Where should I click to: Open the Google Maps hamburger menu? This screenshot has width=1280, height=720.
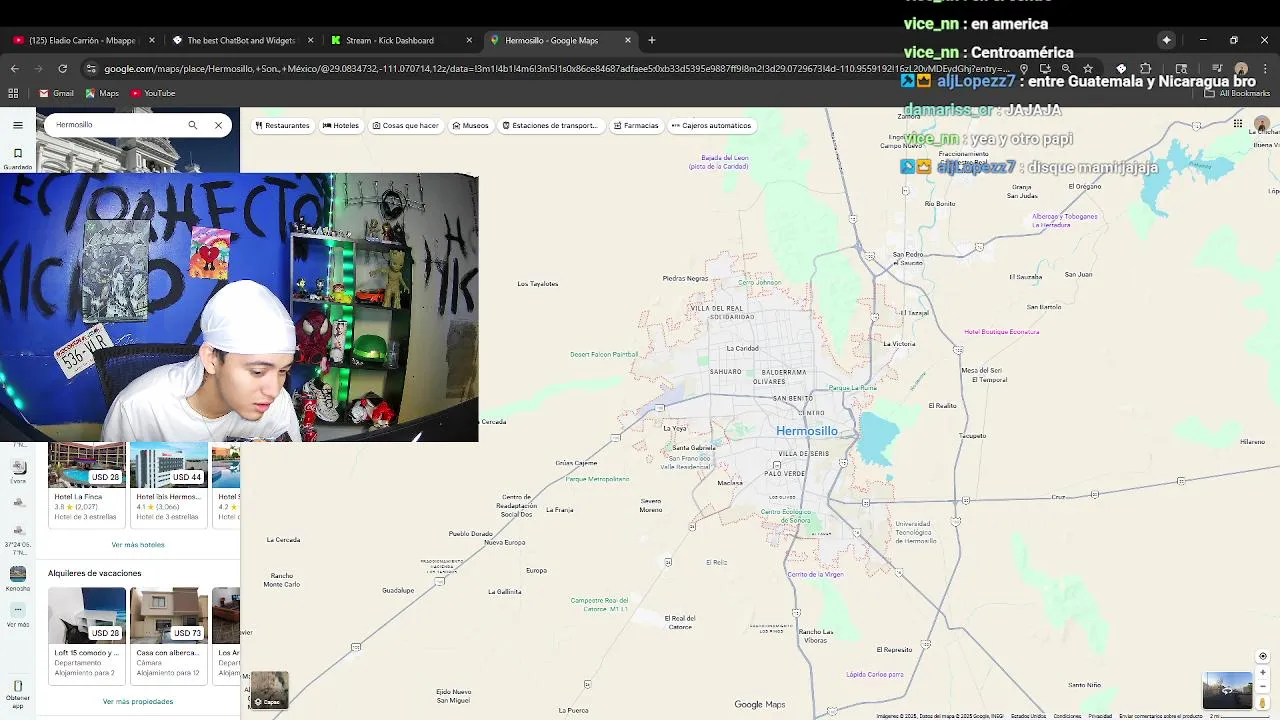pos(18,125)
